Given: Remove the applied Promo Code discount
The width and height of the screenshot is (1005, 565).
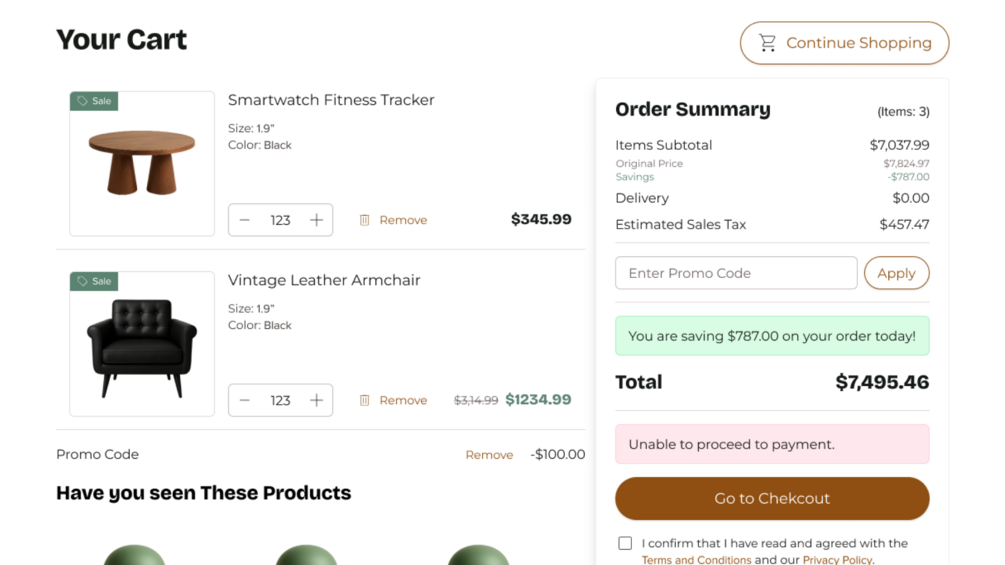Looking at the screenshot, I should click(489, 455).
